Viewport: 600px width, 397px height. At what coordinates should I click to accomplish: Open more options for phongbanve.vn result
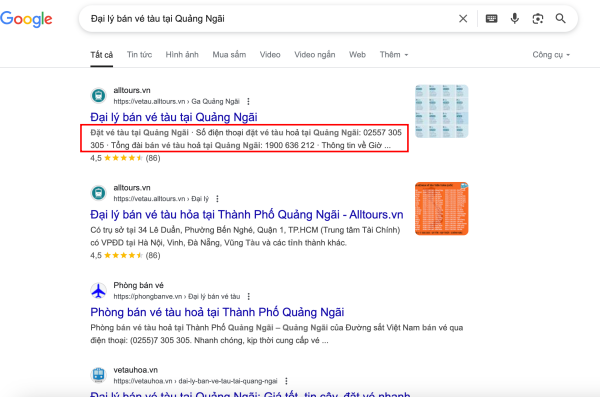tap(249, 296)
